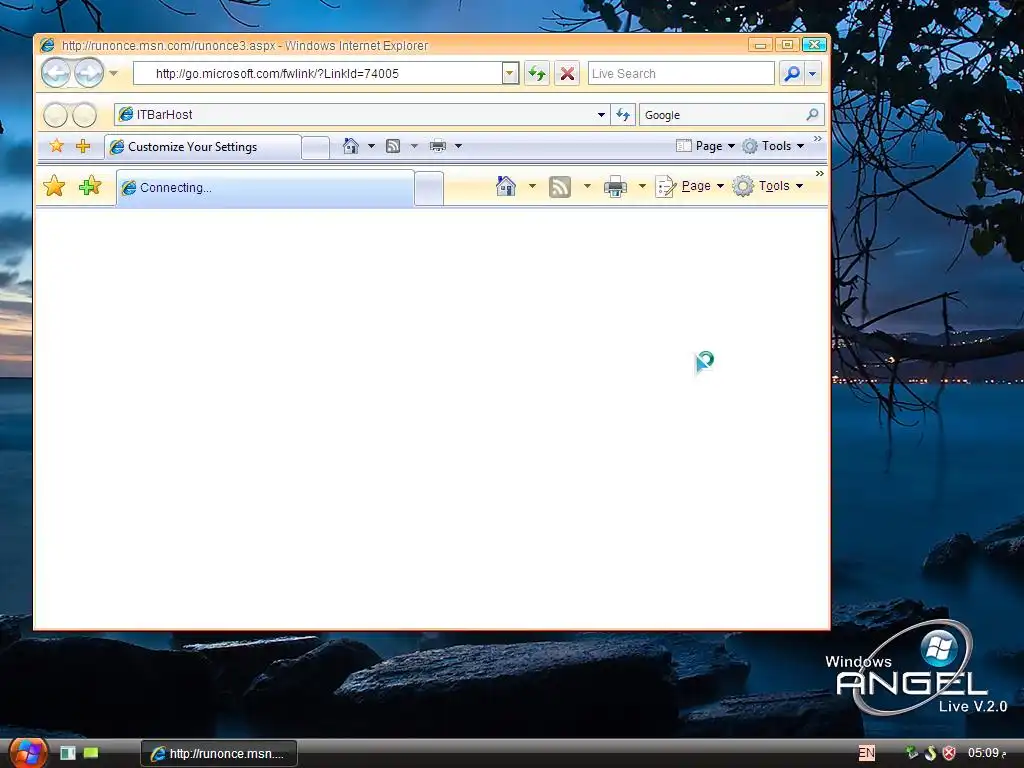The width and height of the screenshot is (1024, 768).
Task: Click the refresh arrows beside ITBarHost field
Action: pos(623,115)
